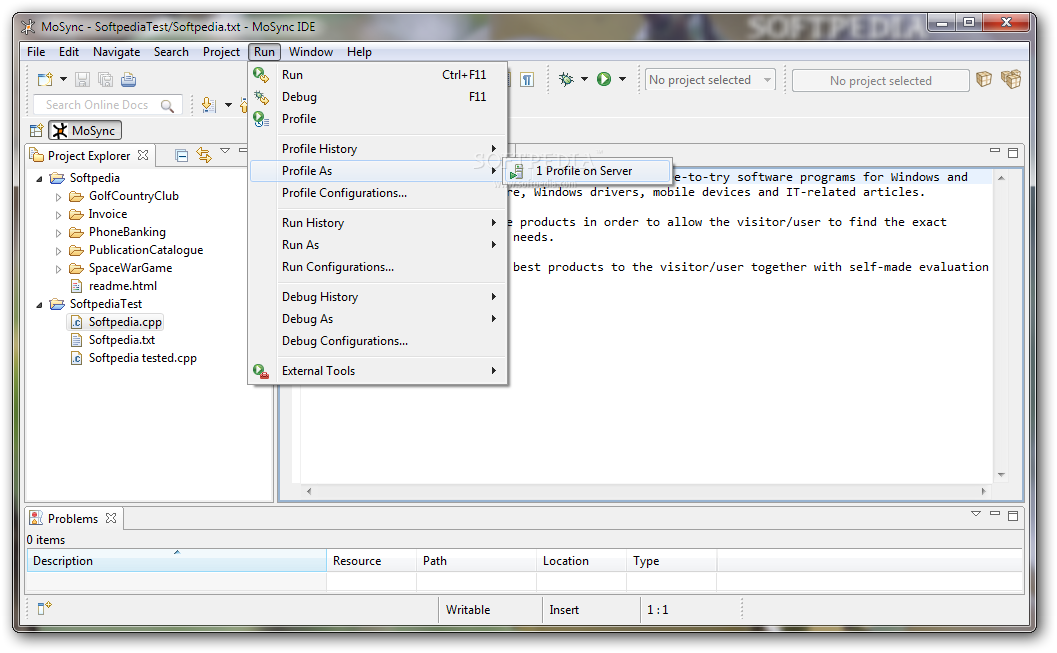Open the External Tools submenu
This screenshot has height=653, width=1057.
tap(378, 371)
